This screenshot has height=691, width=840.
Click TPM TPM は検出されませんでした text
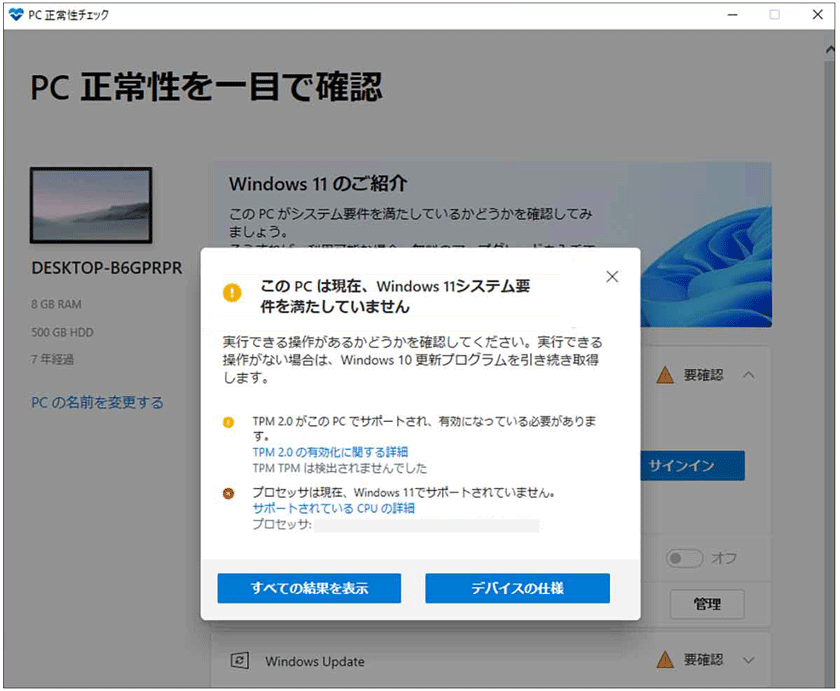[340, 468]
